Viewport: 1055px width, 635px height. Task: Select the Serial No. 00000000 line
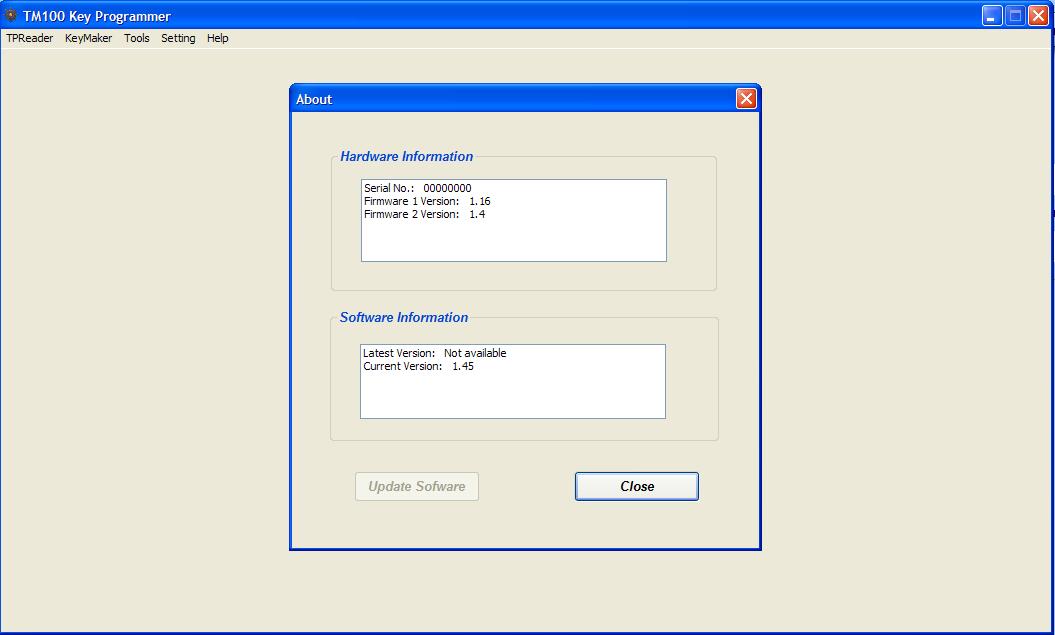click(x=418, y=188)
